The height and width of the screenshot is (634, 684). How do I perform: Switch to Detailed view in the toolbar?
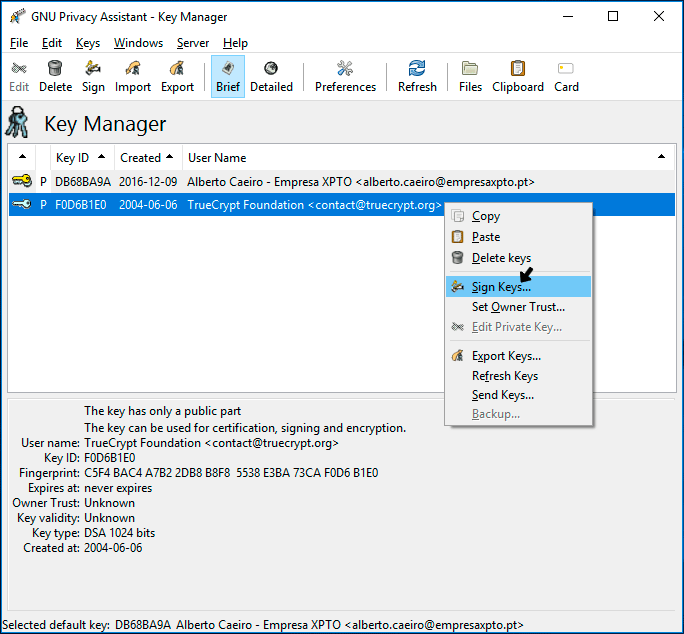(x=271, y=76)
